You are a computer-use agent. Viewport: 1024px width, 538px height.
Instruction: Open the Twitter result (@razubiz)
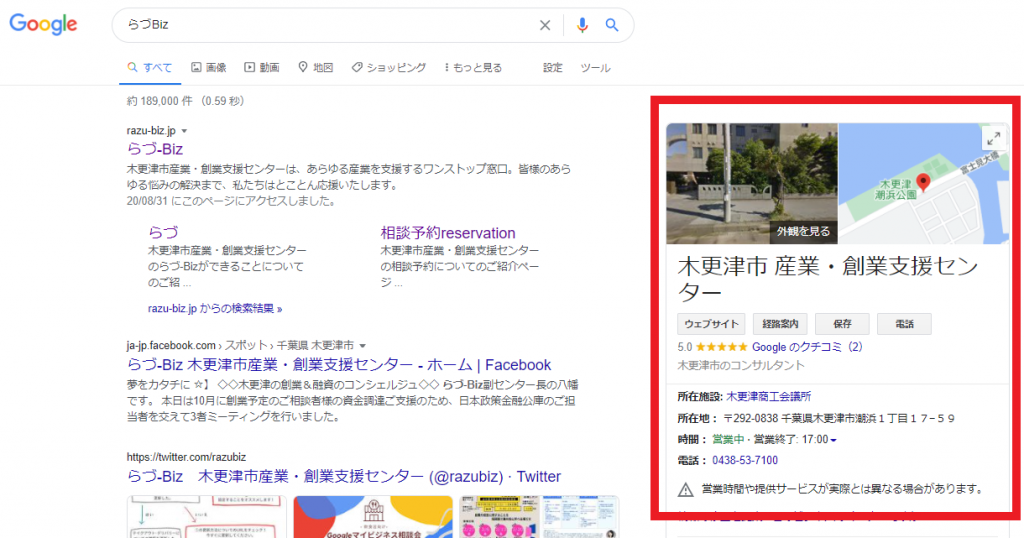click(344, 477)
